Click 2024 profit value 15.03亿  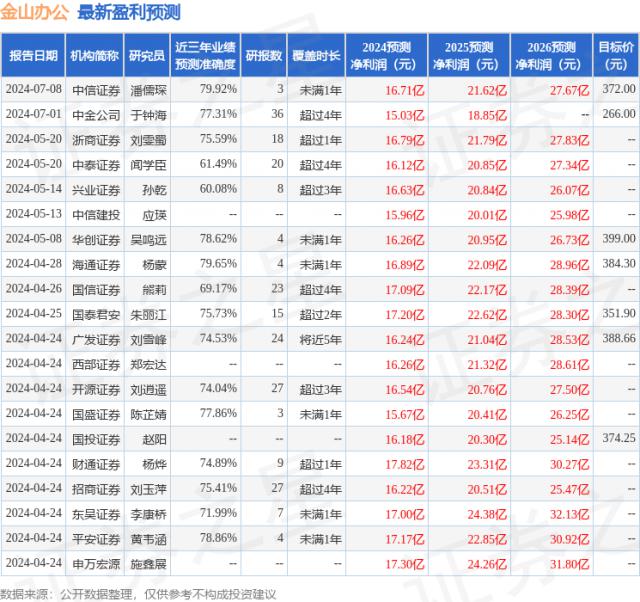[x=405, y=115]
